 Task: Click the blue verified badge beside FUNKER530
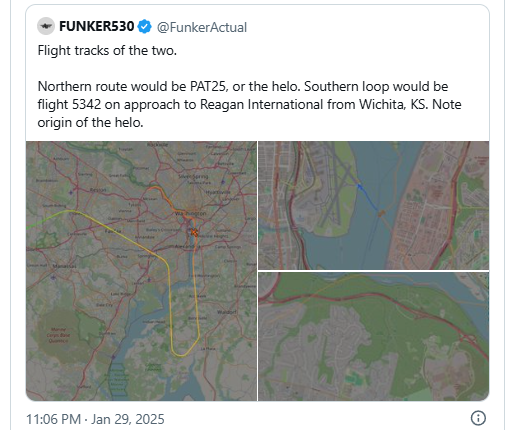pyautogui.click(x=144, y=27)
